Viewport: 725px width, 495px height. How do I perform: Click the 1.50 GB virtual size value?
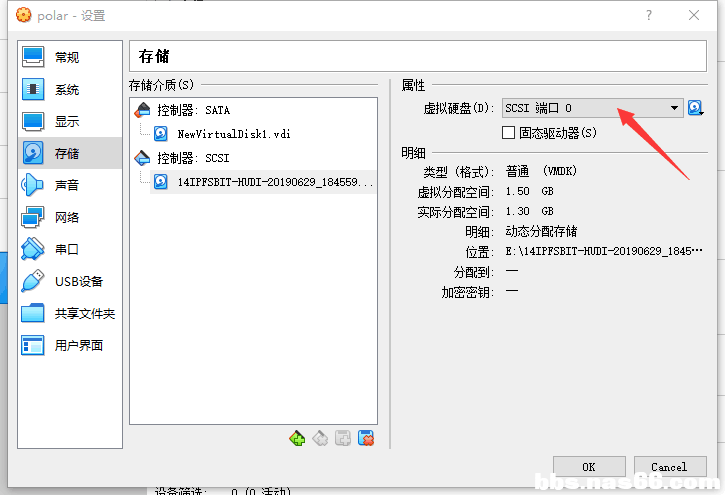(529, 191)
